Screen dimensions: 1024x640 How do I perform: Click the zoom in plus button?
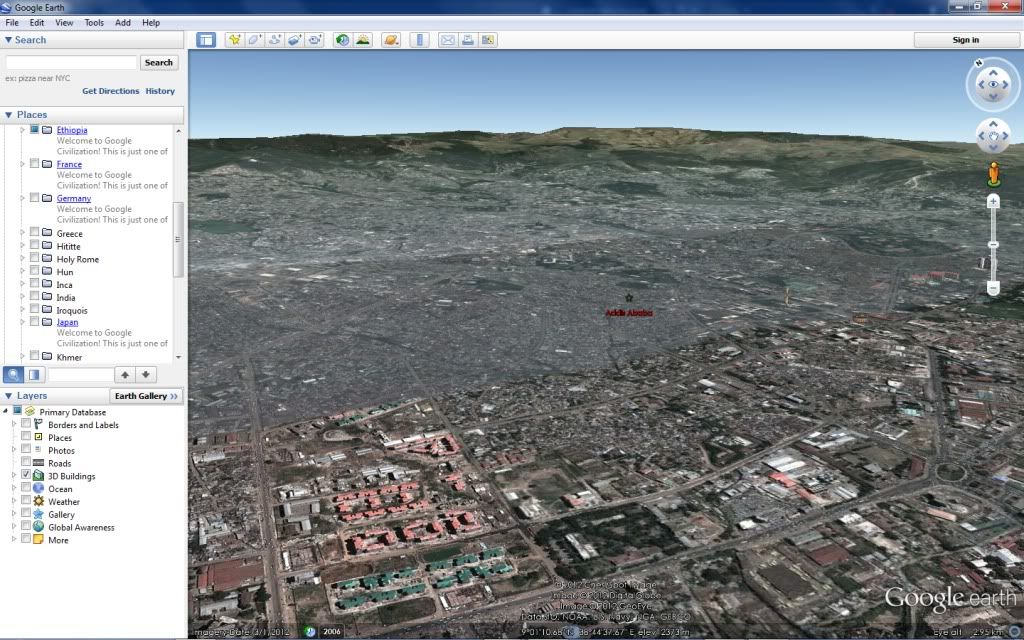pos(993,202)
